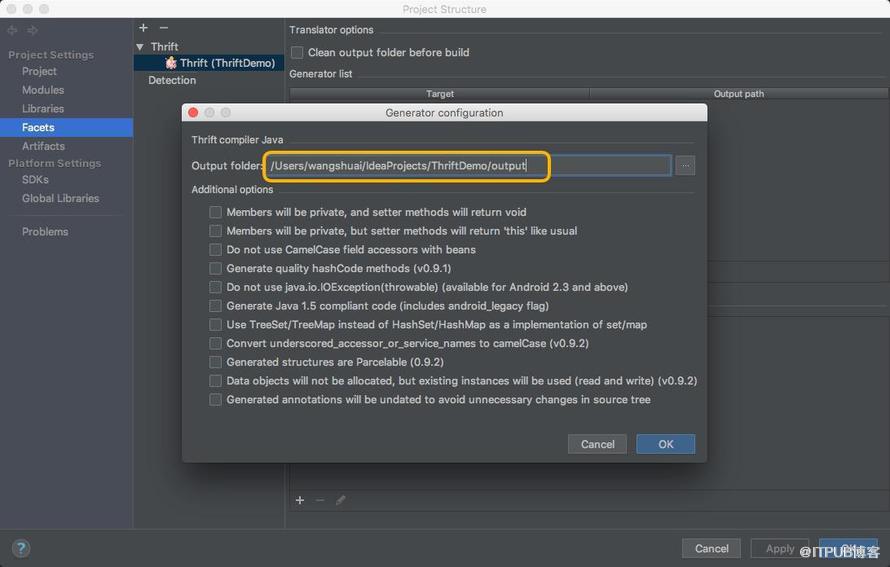Check Do not use CamelCase accessors
Screen dimensions: 890x567
coord(215,250)
